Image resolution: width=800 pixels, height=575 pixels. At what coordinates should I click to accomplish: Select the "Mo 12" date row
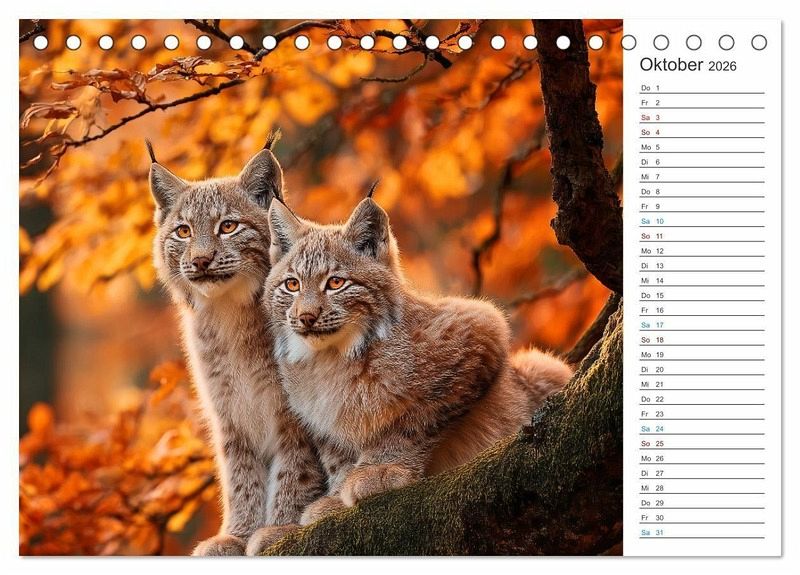point(702,251)
